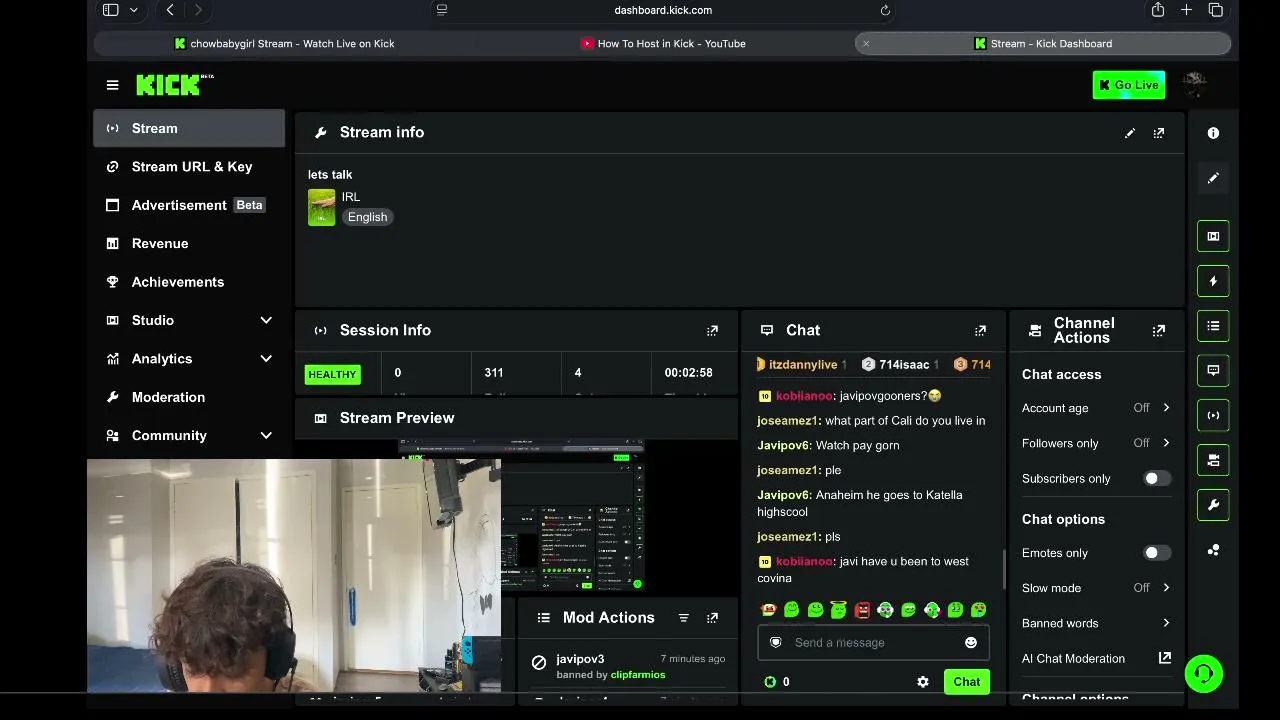Filter the Mod Actions list

[684, 618]
